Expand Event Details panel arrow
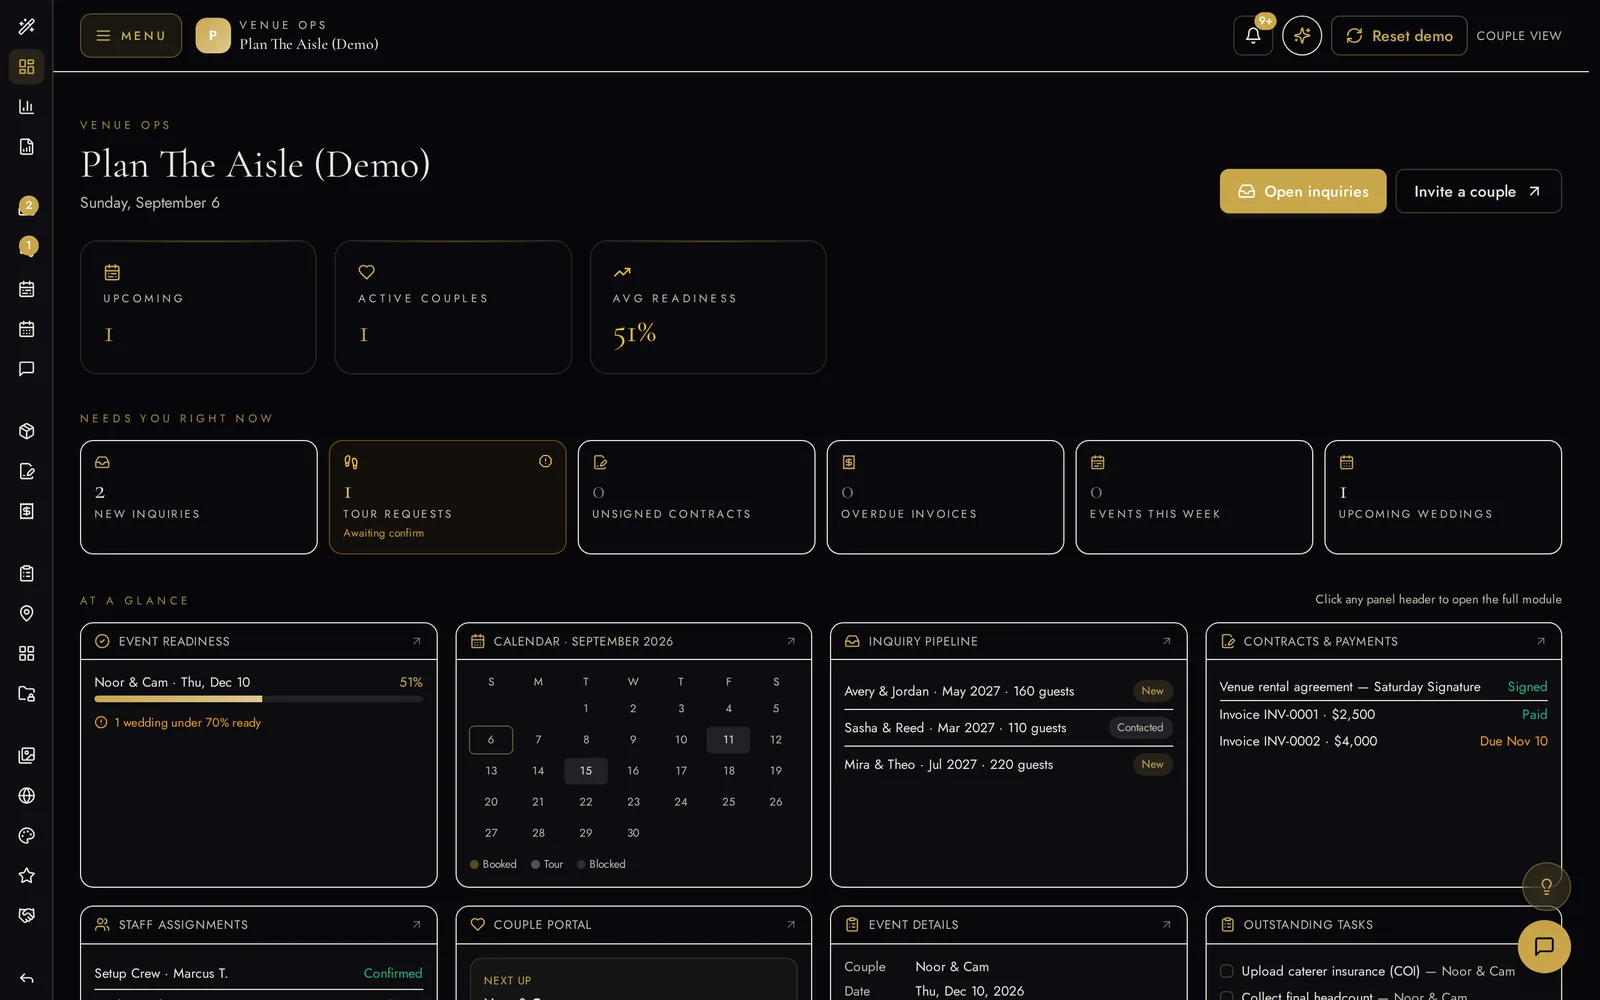The image size is (1600, 1000). coord(1166,925)
